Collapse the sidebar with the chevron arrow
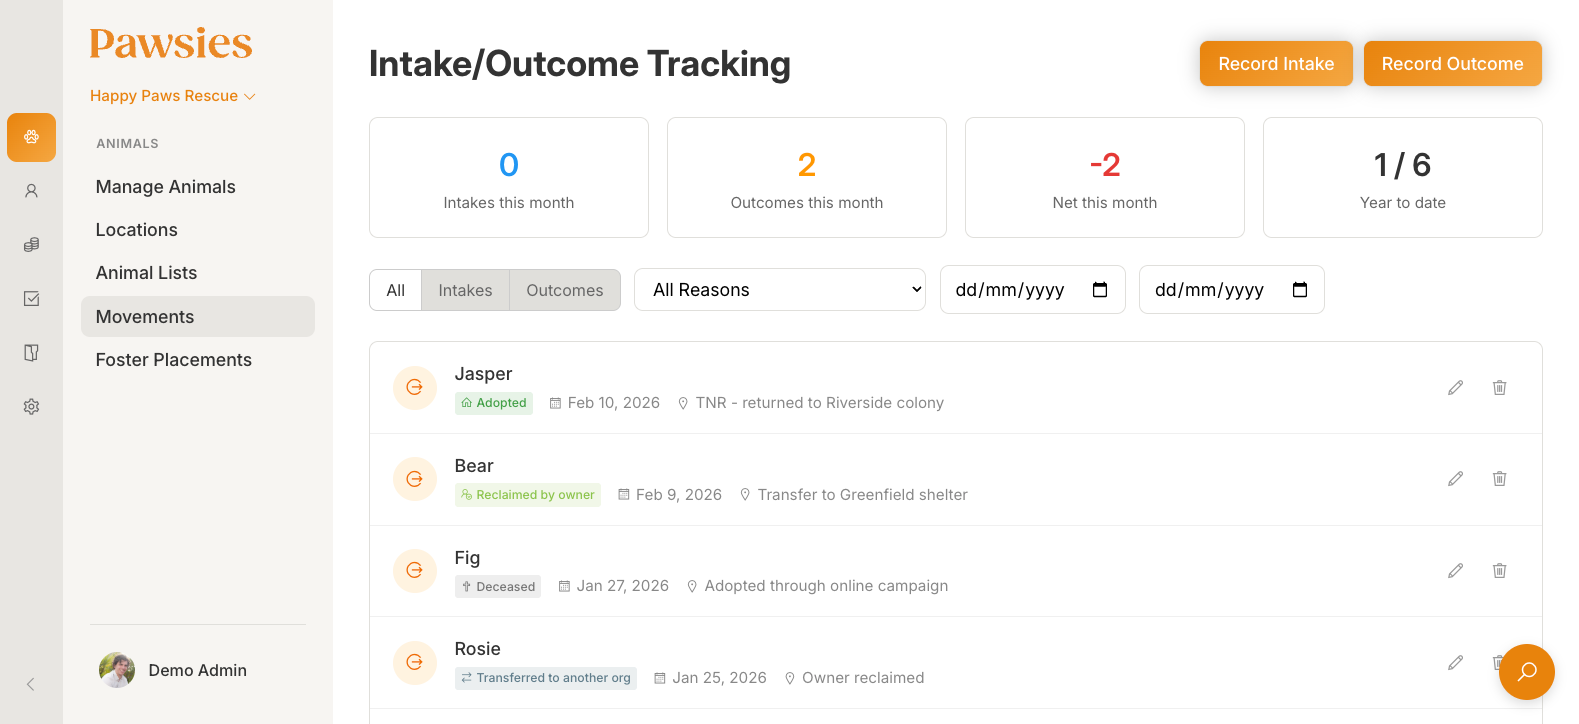The height and width of the screenshot is (724, 1579). click(30, 684)
